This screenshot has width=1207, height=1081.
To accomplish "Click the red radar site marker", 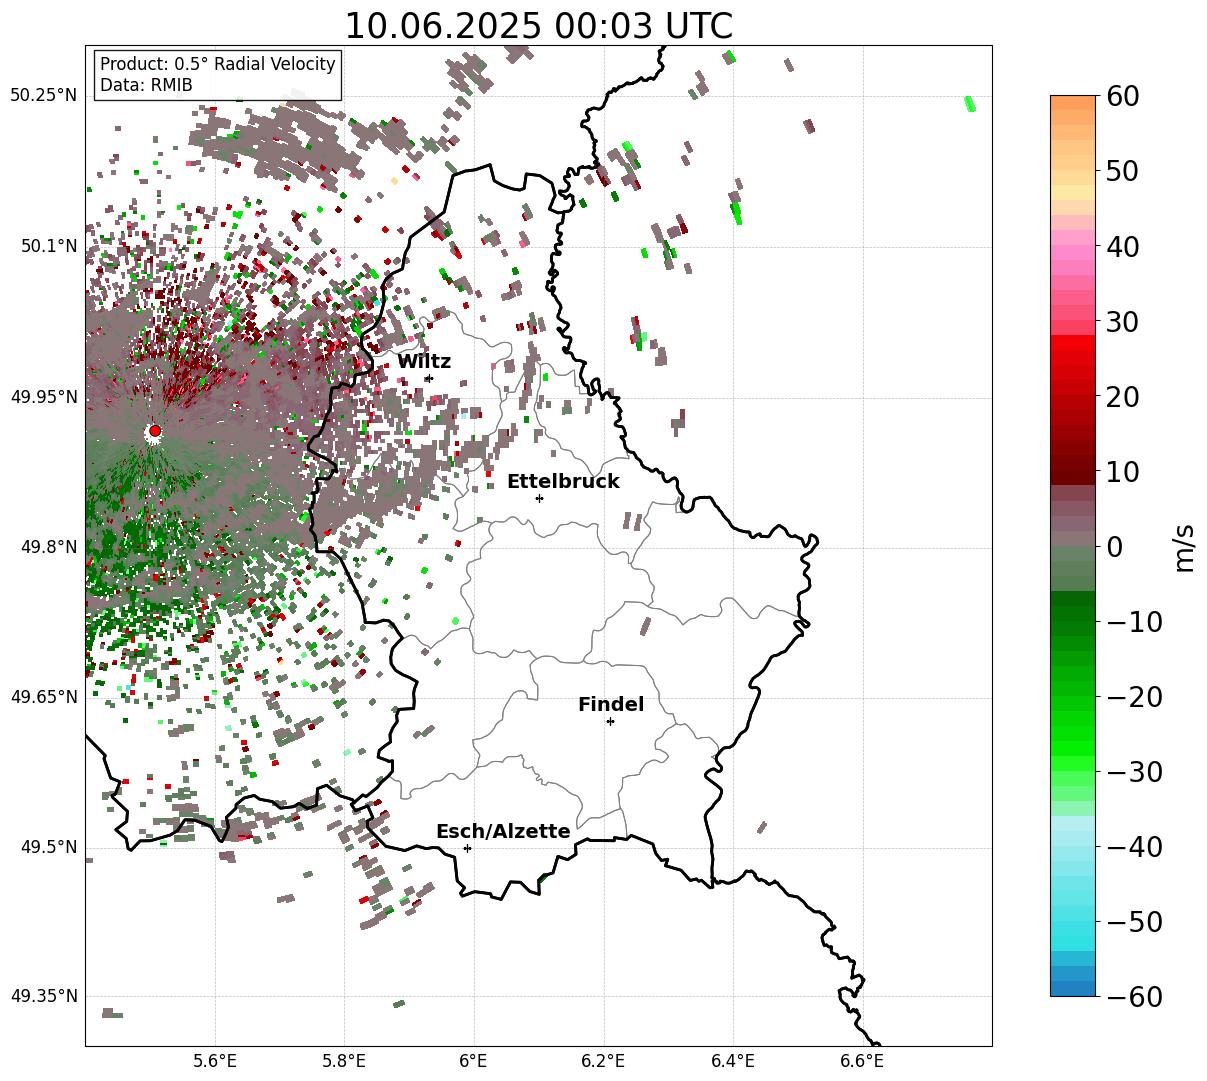I will click(x=155, y=431).
